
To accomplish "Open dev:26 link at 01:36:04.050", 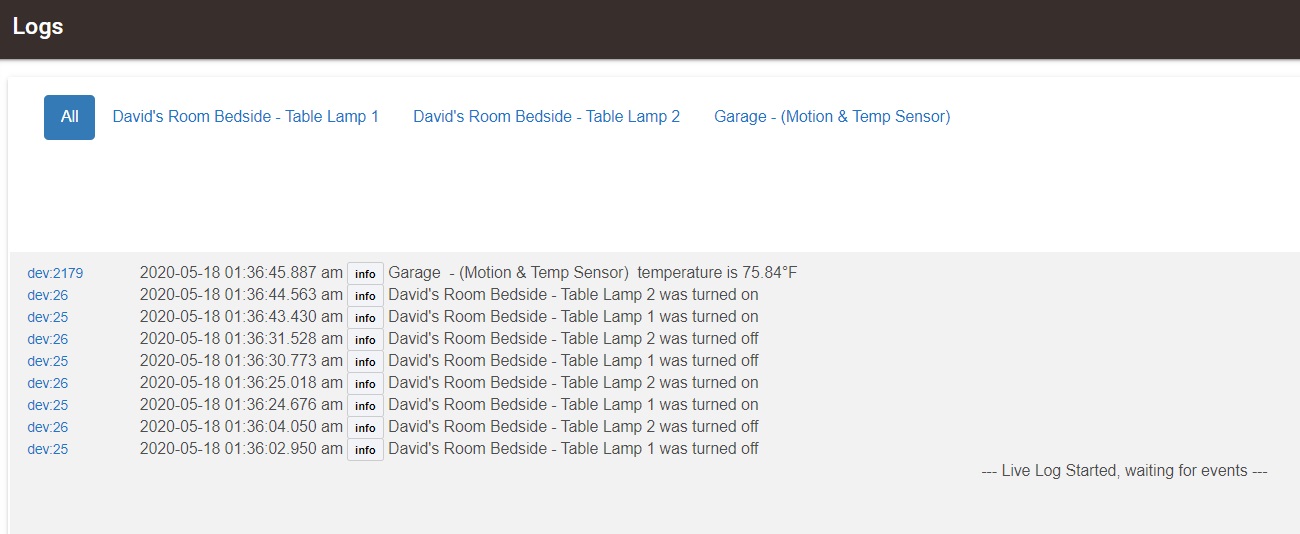I will (48, 427).
